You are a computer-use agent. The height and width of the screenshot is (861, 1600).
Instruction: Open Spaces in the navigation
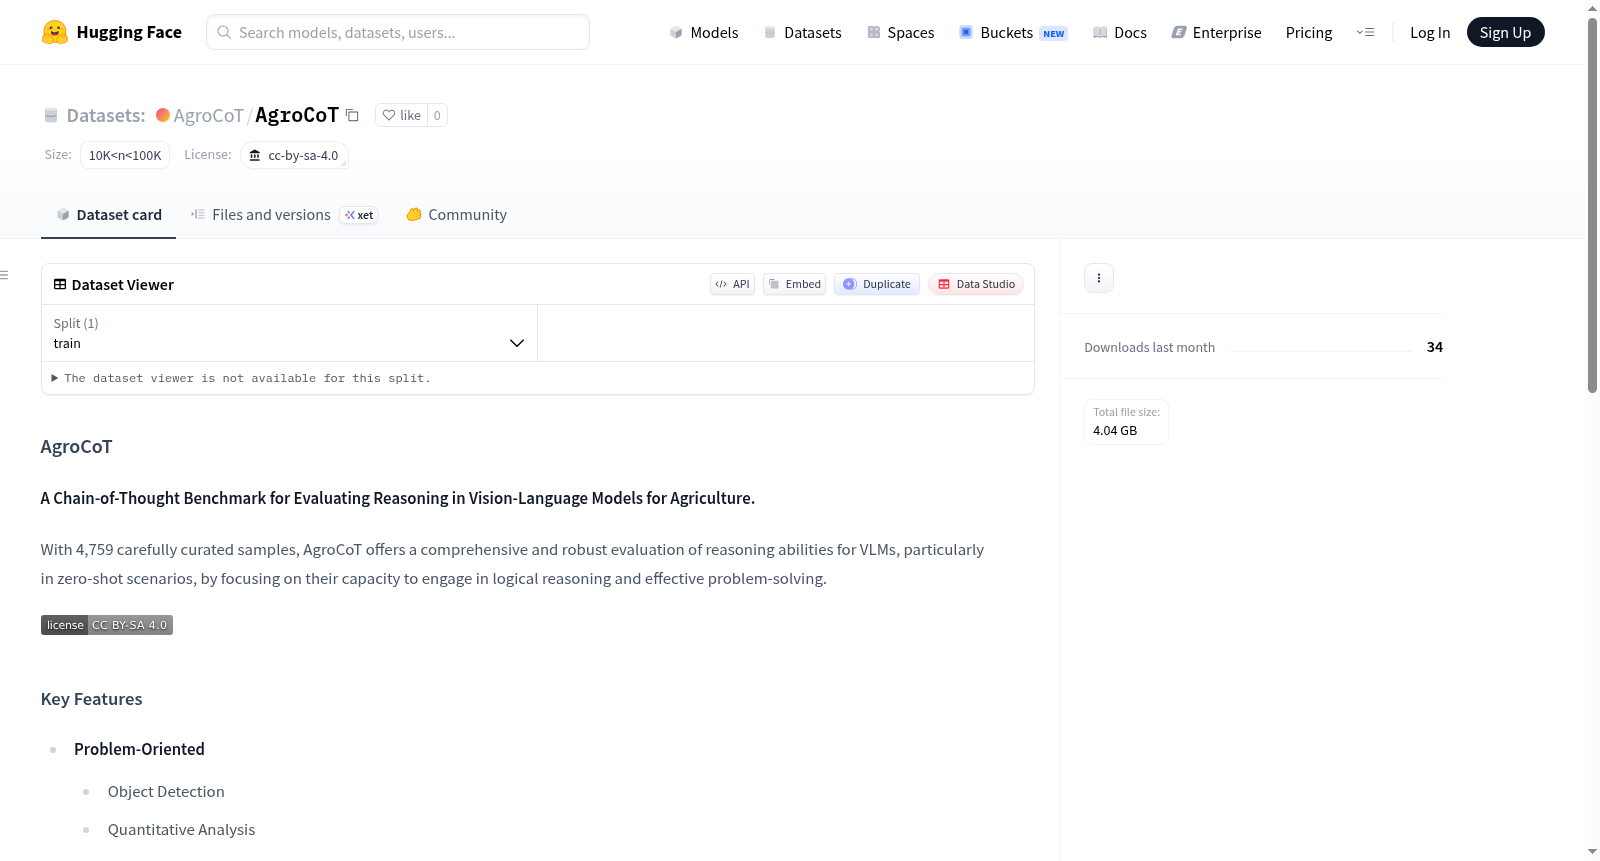point(900,32)
